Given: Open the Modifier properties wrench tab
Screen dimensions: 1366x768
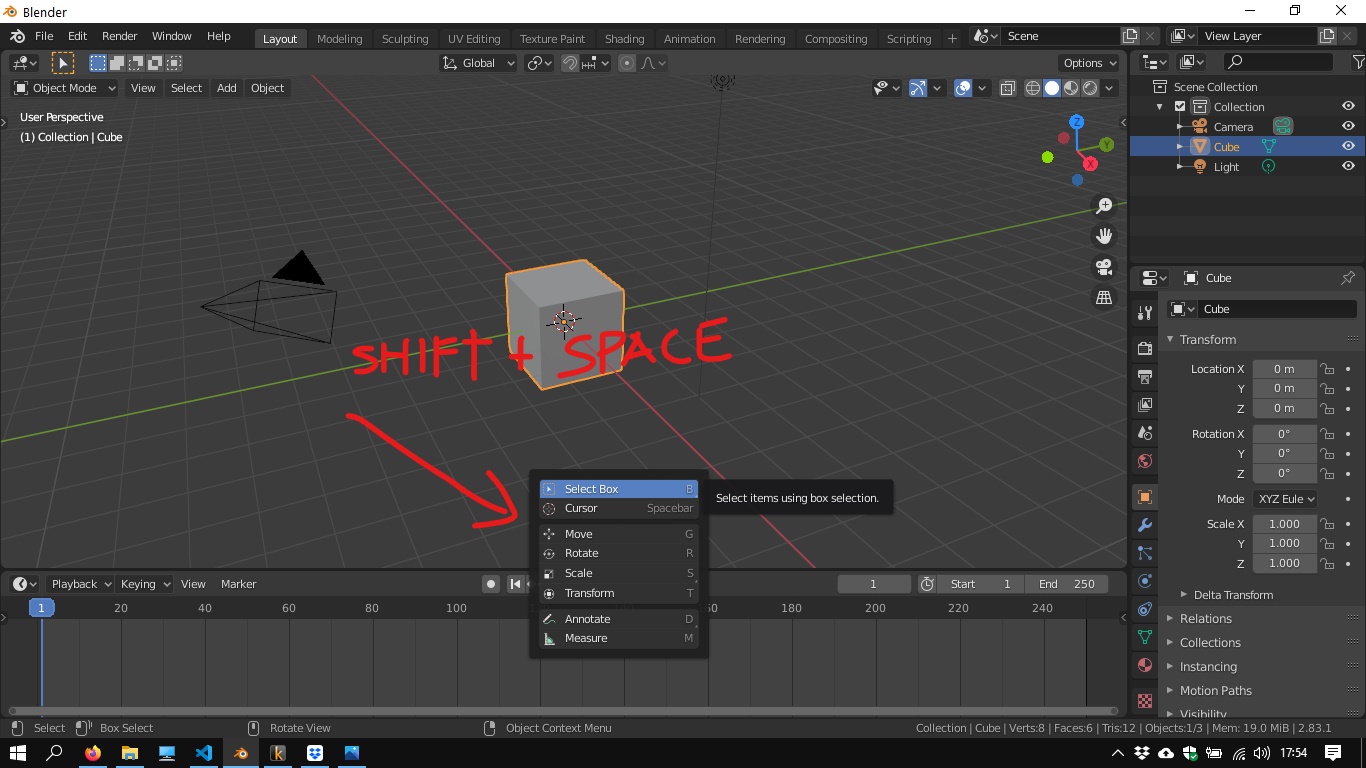Looking at the screenshot, I should click(1145, 525).
